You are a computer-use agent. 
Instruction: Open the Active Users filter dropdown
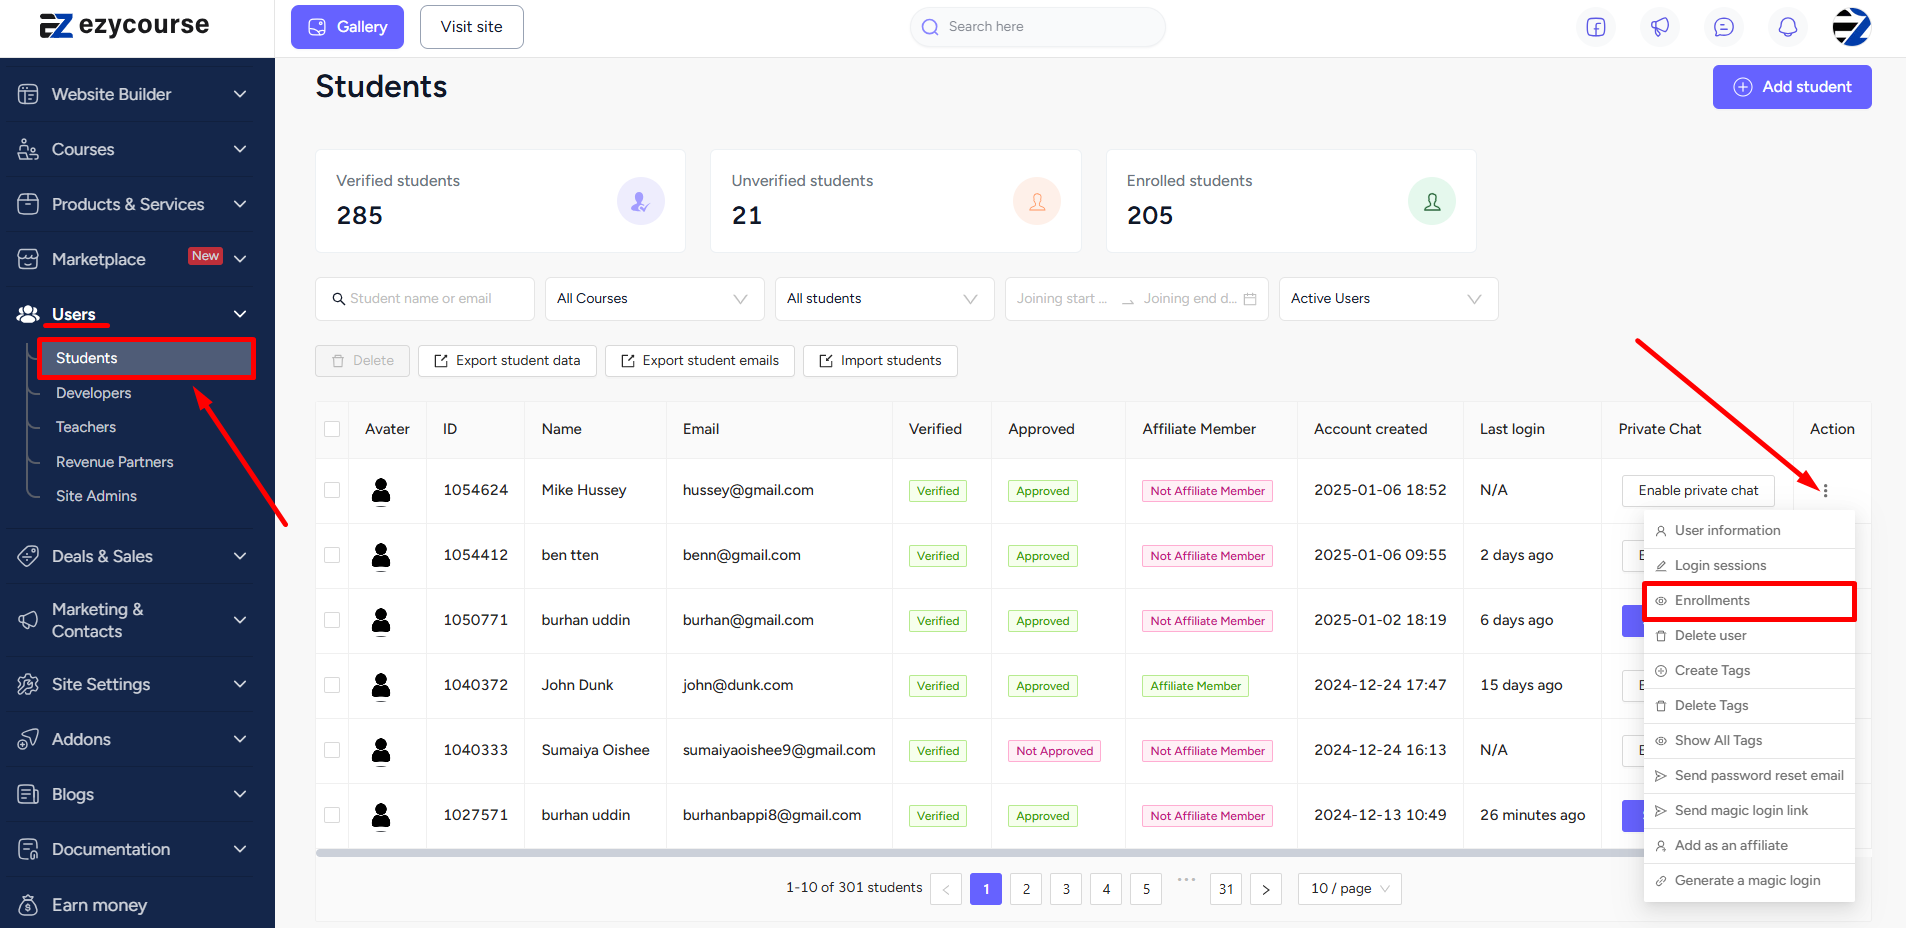point(1388,299)
